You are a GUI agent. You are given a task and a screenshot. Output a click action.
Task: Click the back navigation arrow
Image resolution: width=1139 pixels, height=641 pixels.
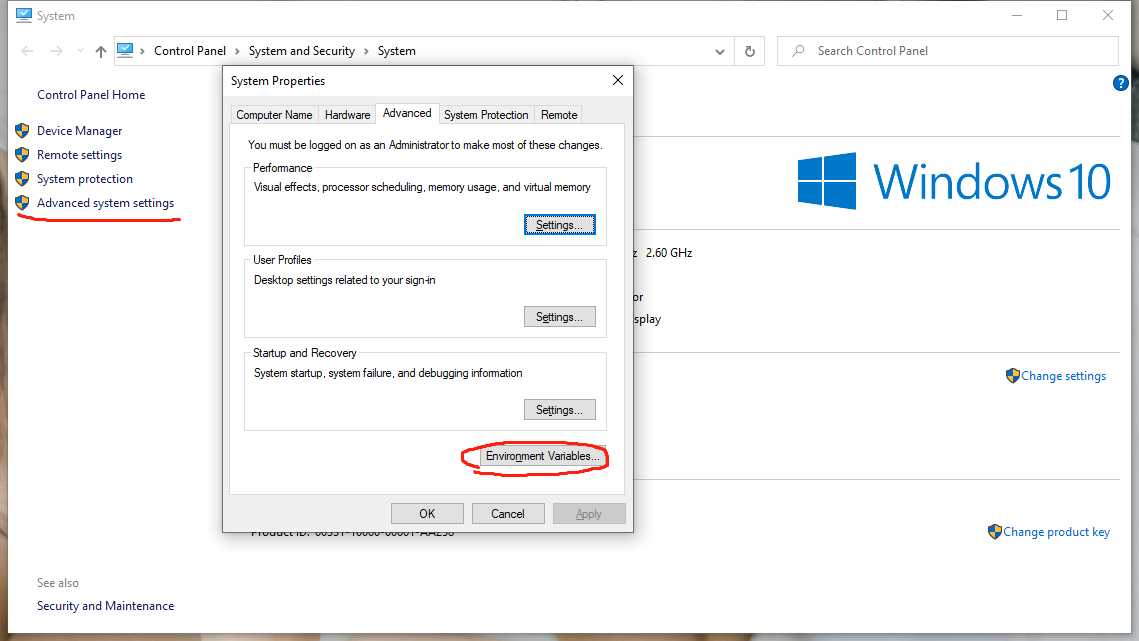pos(27,51)
